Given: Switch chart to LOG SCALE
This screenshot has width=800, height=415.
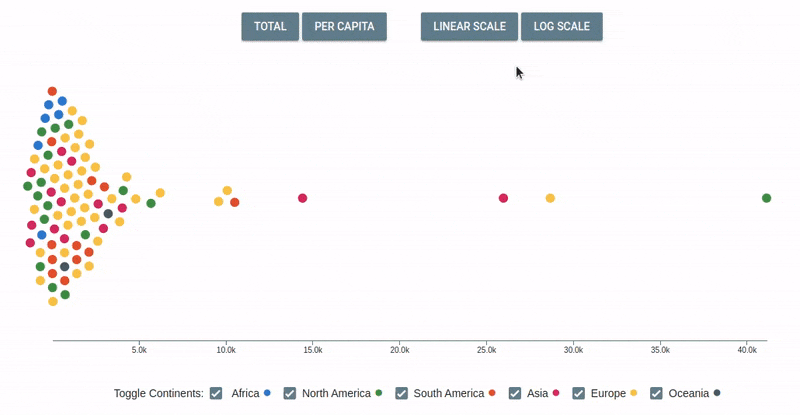Looking at the screenshot, I should point(561,27).
